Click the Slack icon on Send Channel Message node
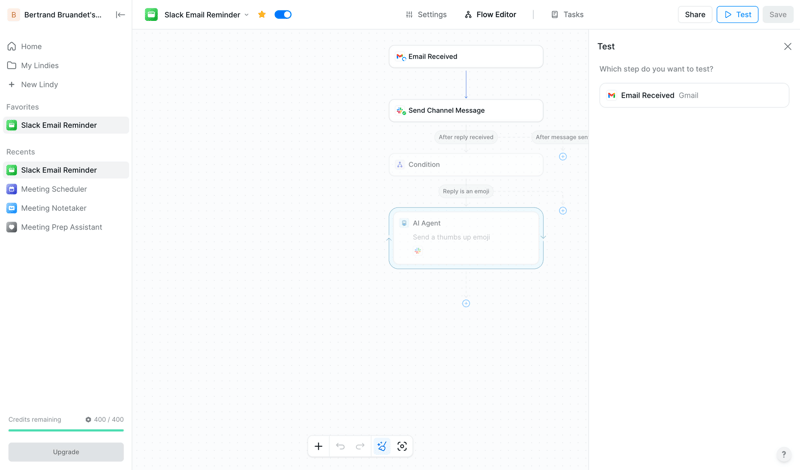The height and width of the screenshot is (470, 800). pos(401,111)
